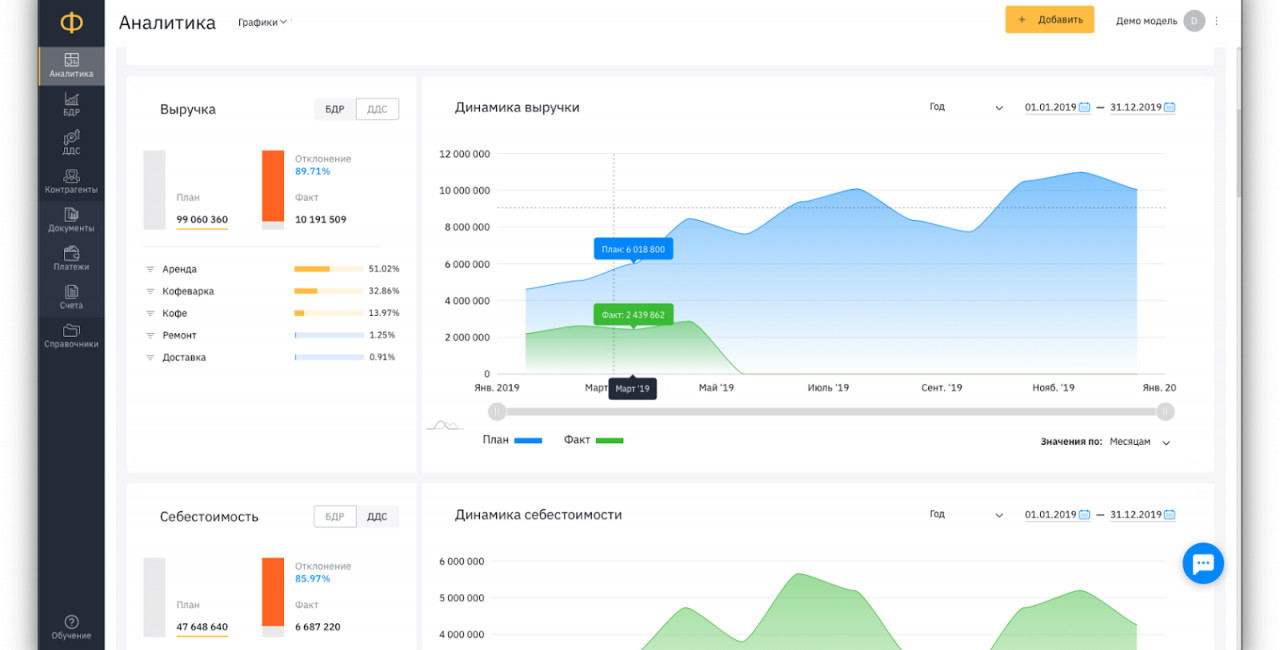Click the Добавить button
Screen dimensions: 1280x650
(1049, 20)
